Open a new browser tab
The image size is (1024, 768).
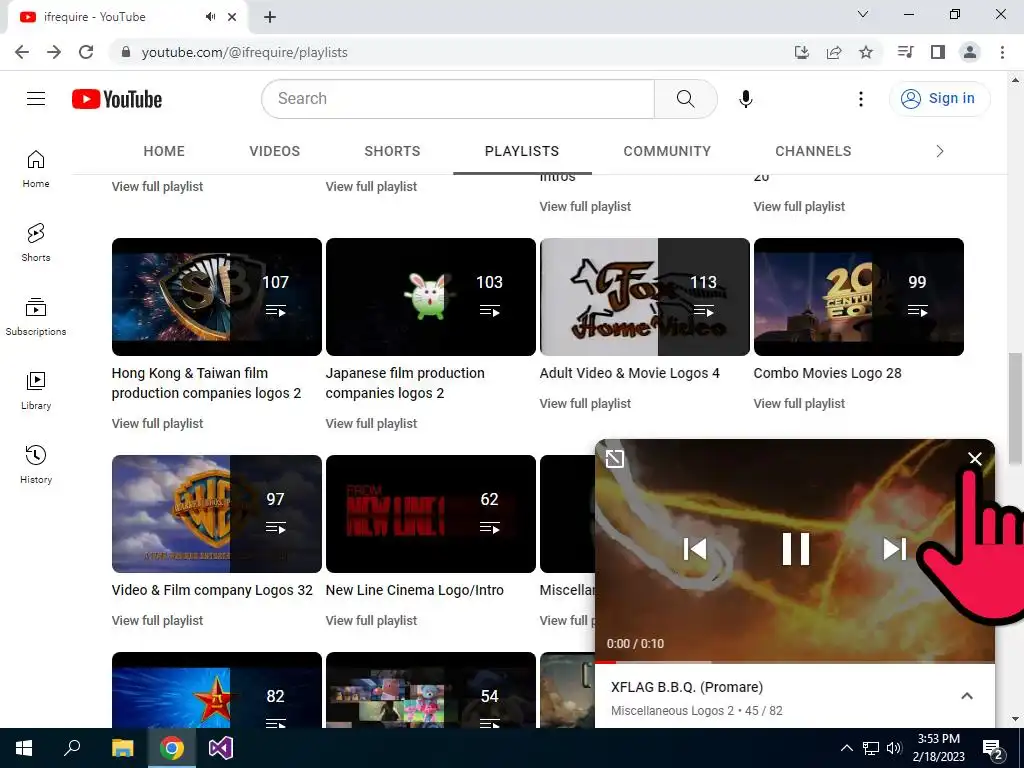coord(270,17)
